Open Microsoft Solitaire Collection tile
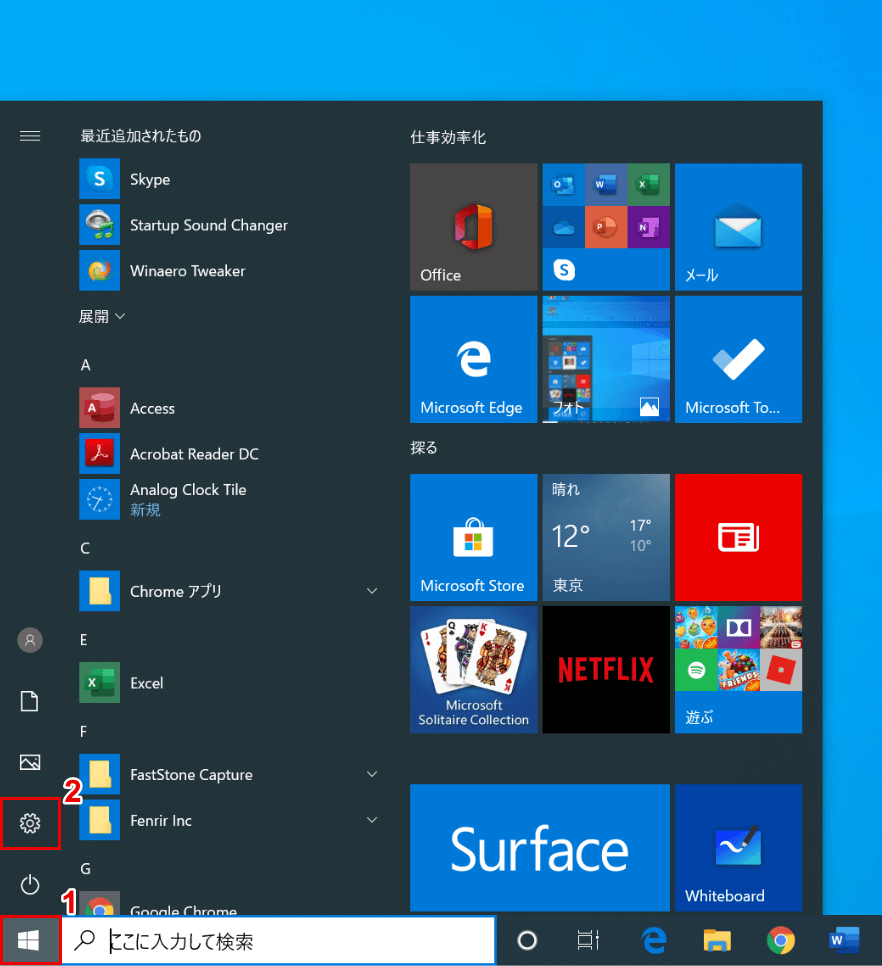The height and width of the screenshot is (966, 882). (474, 670)
